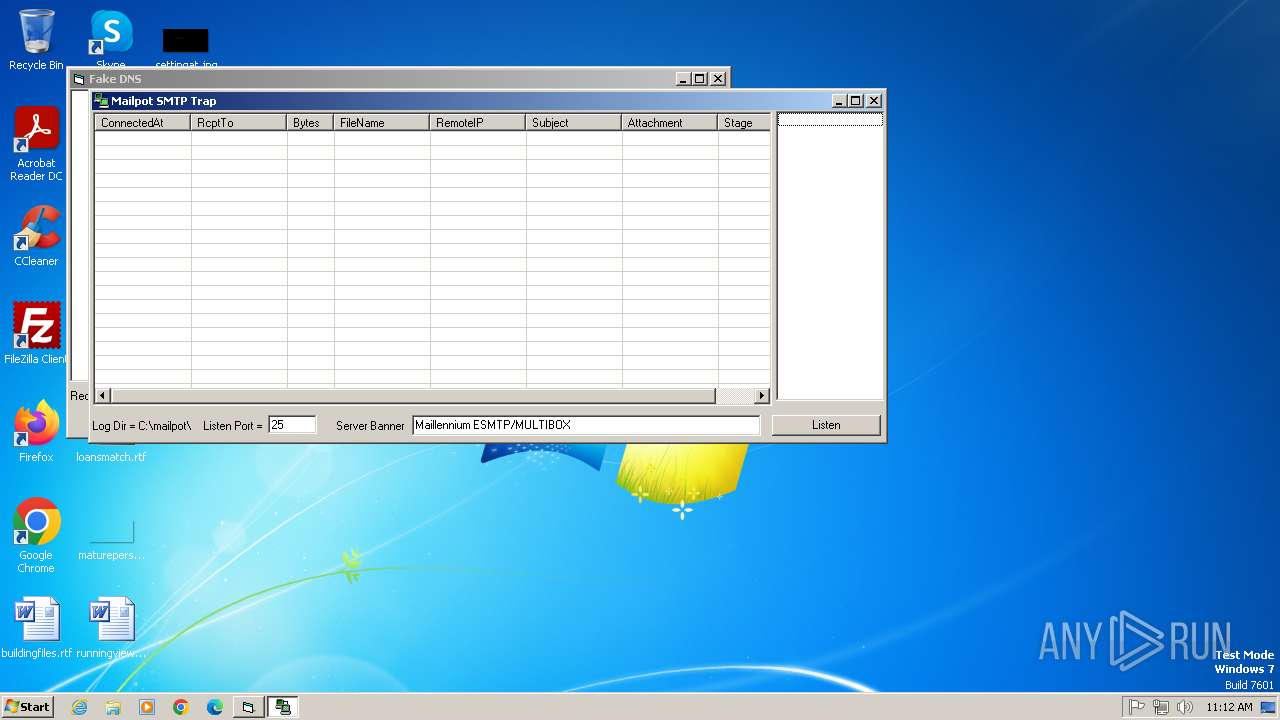
Task: Click the Fake DNS window title icon
Action: [79, 79]
